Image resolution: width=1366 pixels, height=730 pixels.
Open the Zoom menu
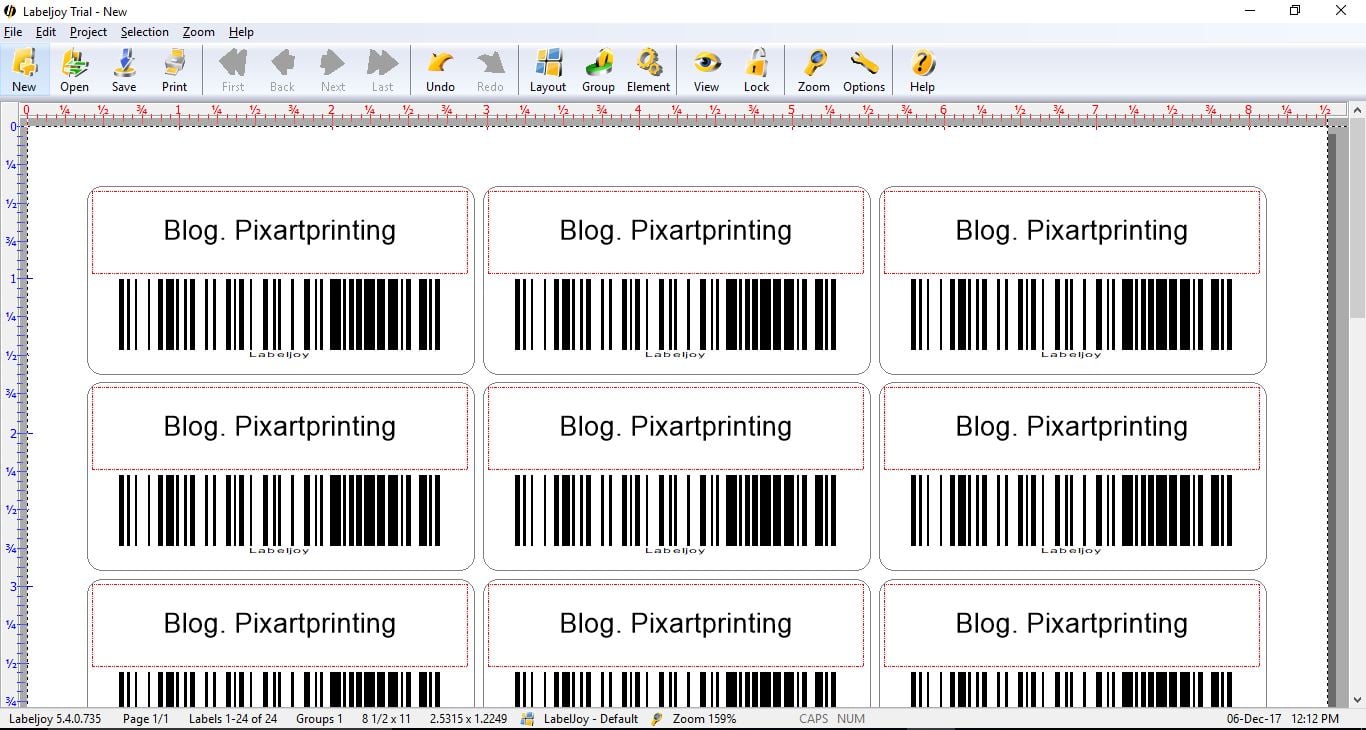click(199, 32)
